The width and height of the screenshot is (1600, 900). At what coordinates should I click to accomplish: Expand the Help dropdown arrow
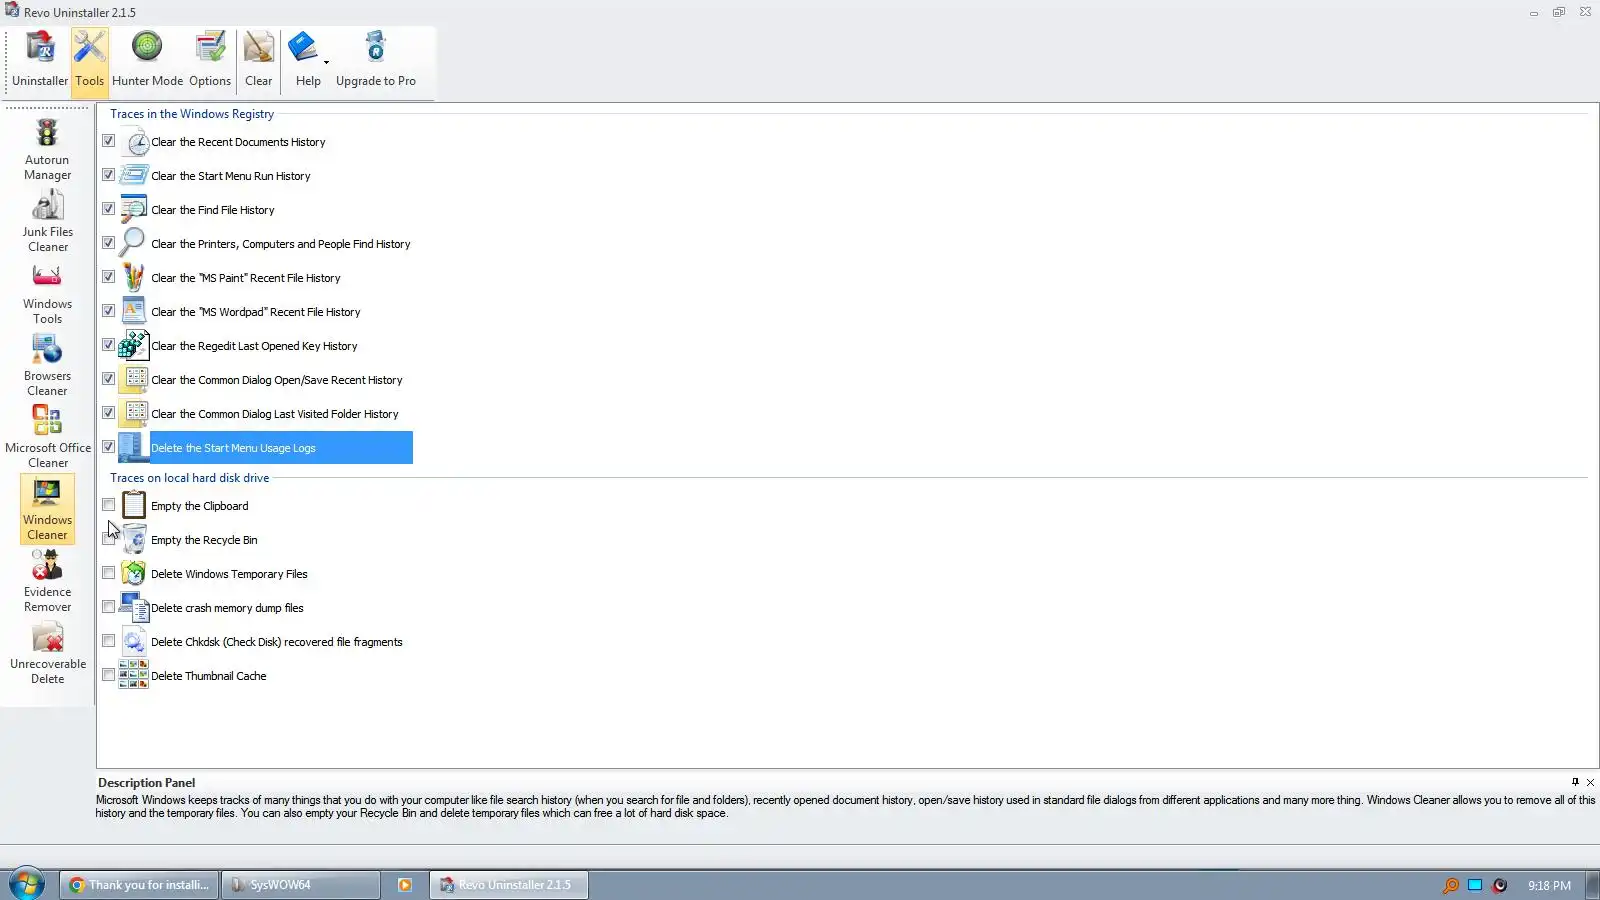tap(326, 62)
